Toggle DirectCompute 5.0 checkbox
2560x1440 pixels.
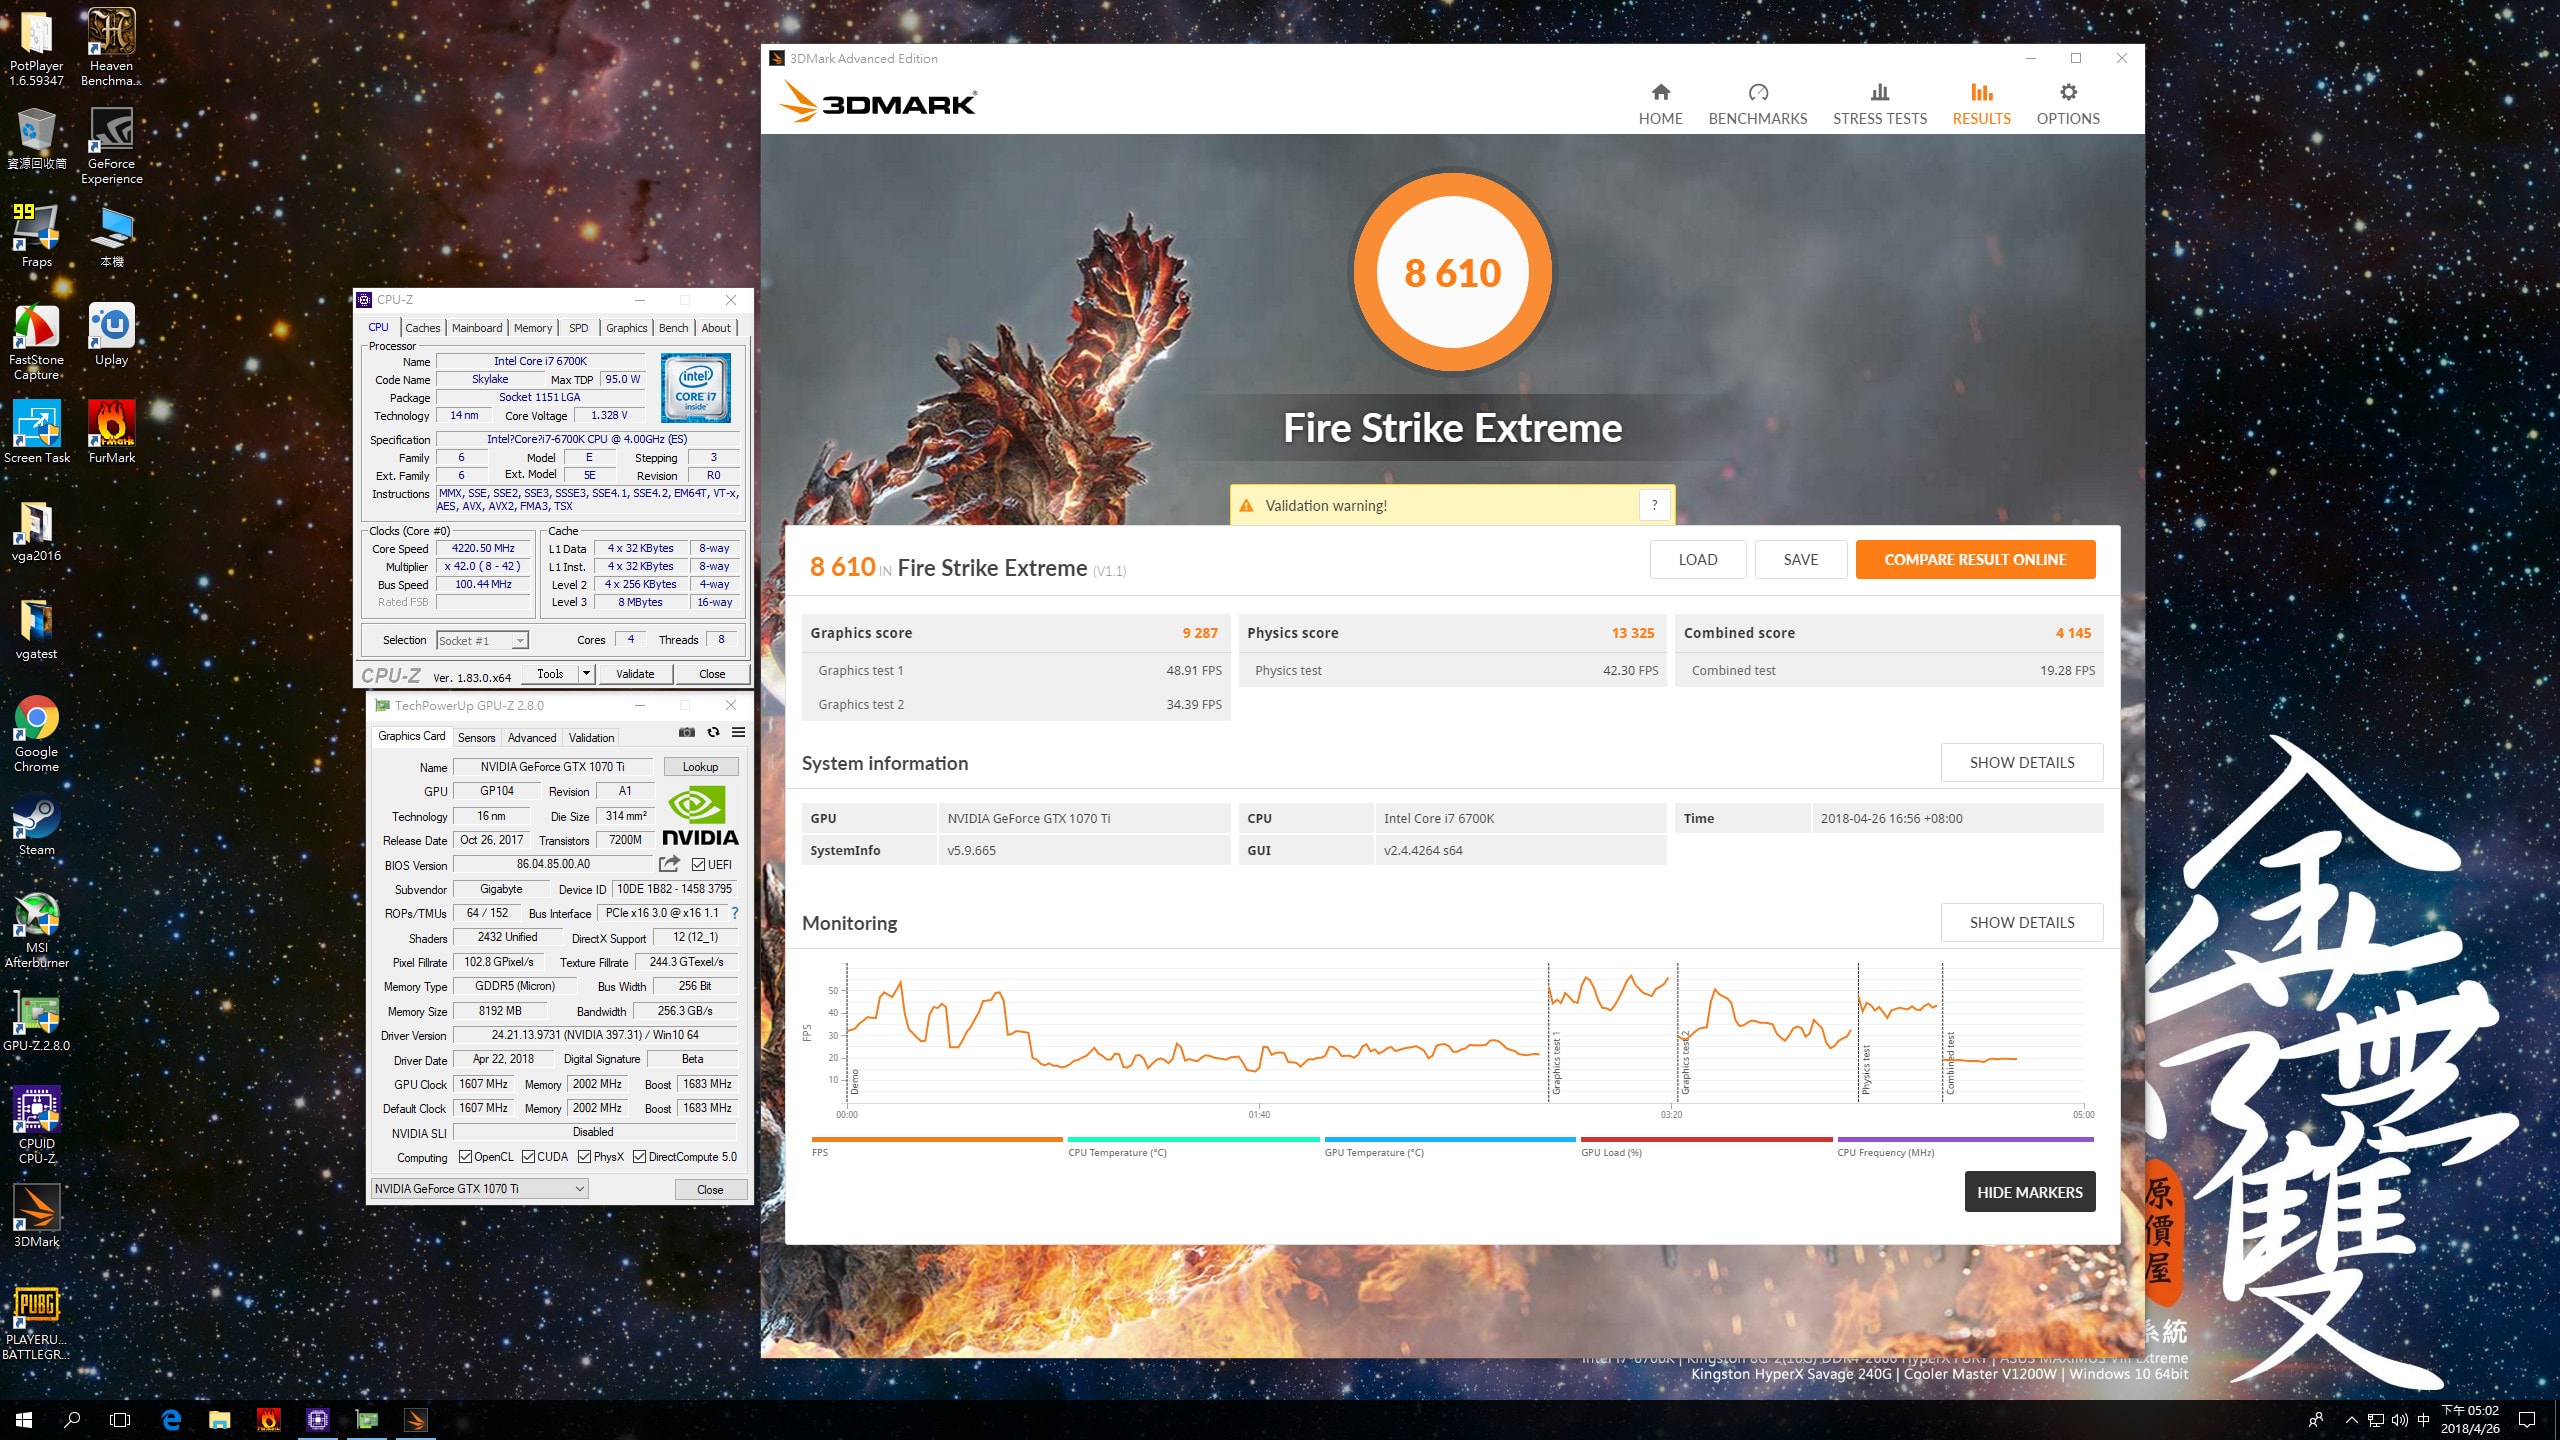[639, 1157]
